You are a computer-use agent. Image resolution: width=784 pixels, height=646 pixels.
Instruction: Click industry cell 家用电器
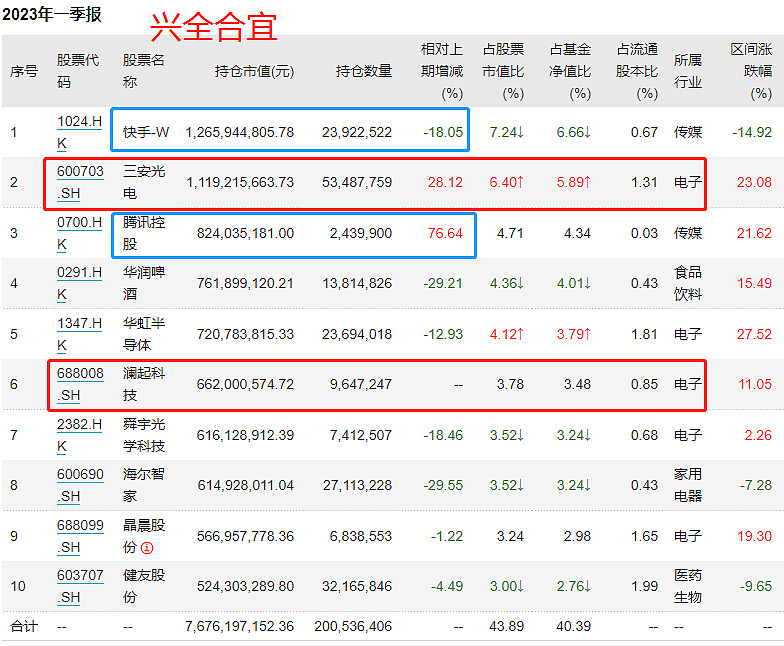tap(688, 485)
